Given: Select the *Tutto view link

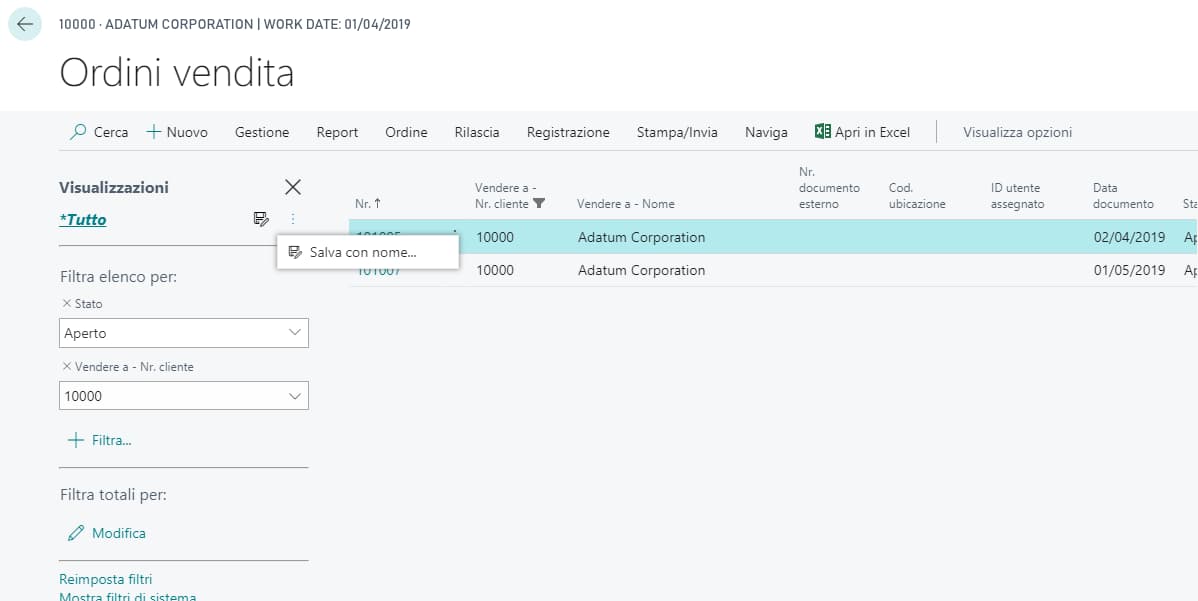Looking at the screenshot, I should pyautogui.click(x=83, y=220).
